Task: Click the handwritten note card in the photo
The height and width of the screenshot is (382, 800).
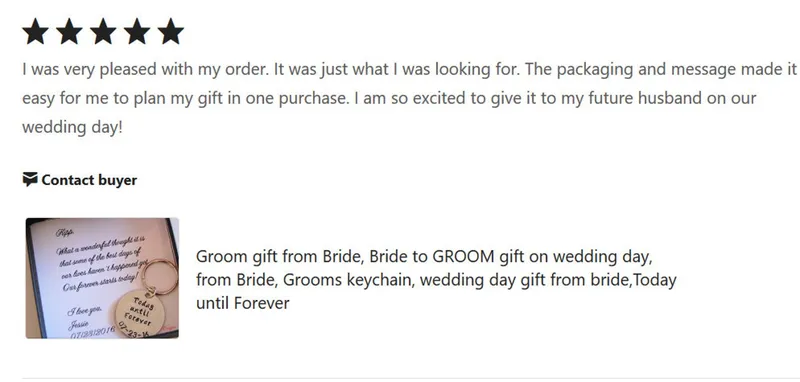Action: [92, 278]
